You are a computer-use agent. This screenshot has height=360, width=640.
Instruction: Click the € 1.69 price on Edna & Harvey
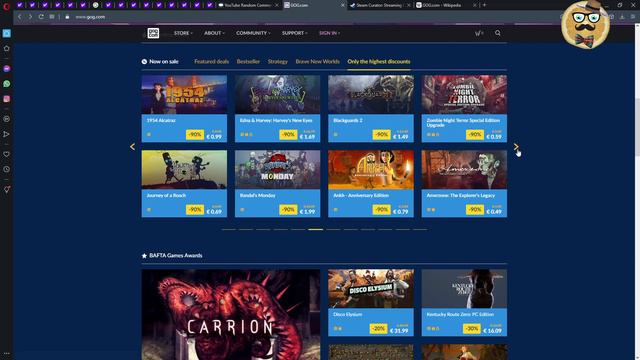coord(307,137)
